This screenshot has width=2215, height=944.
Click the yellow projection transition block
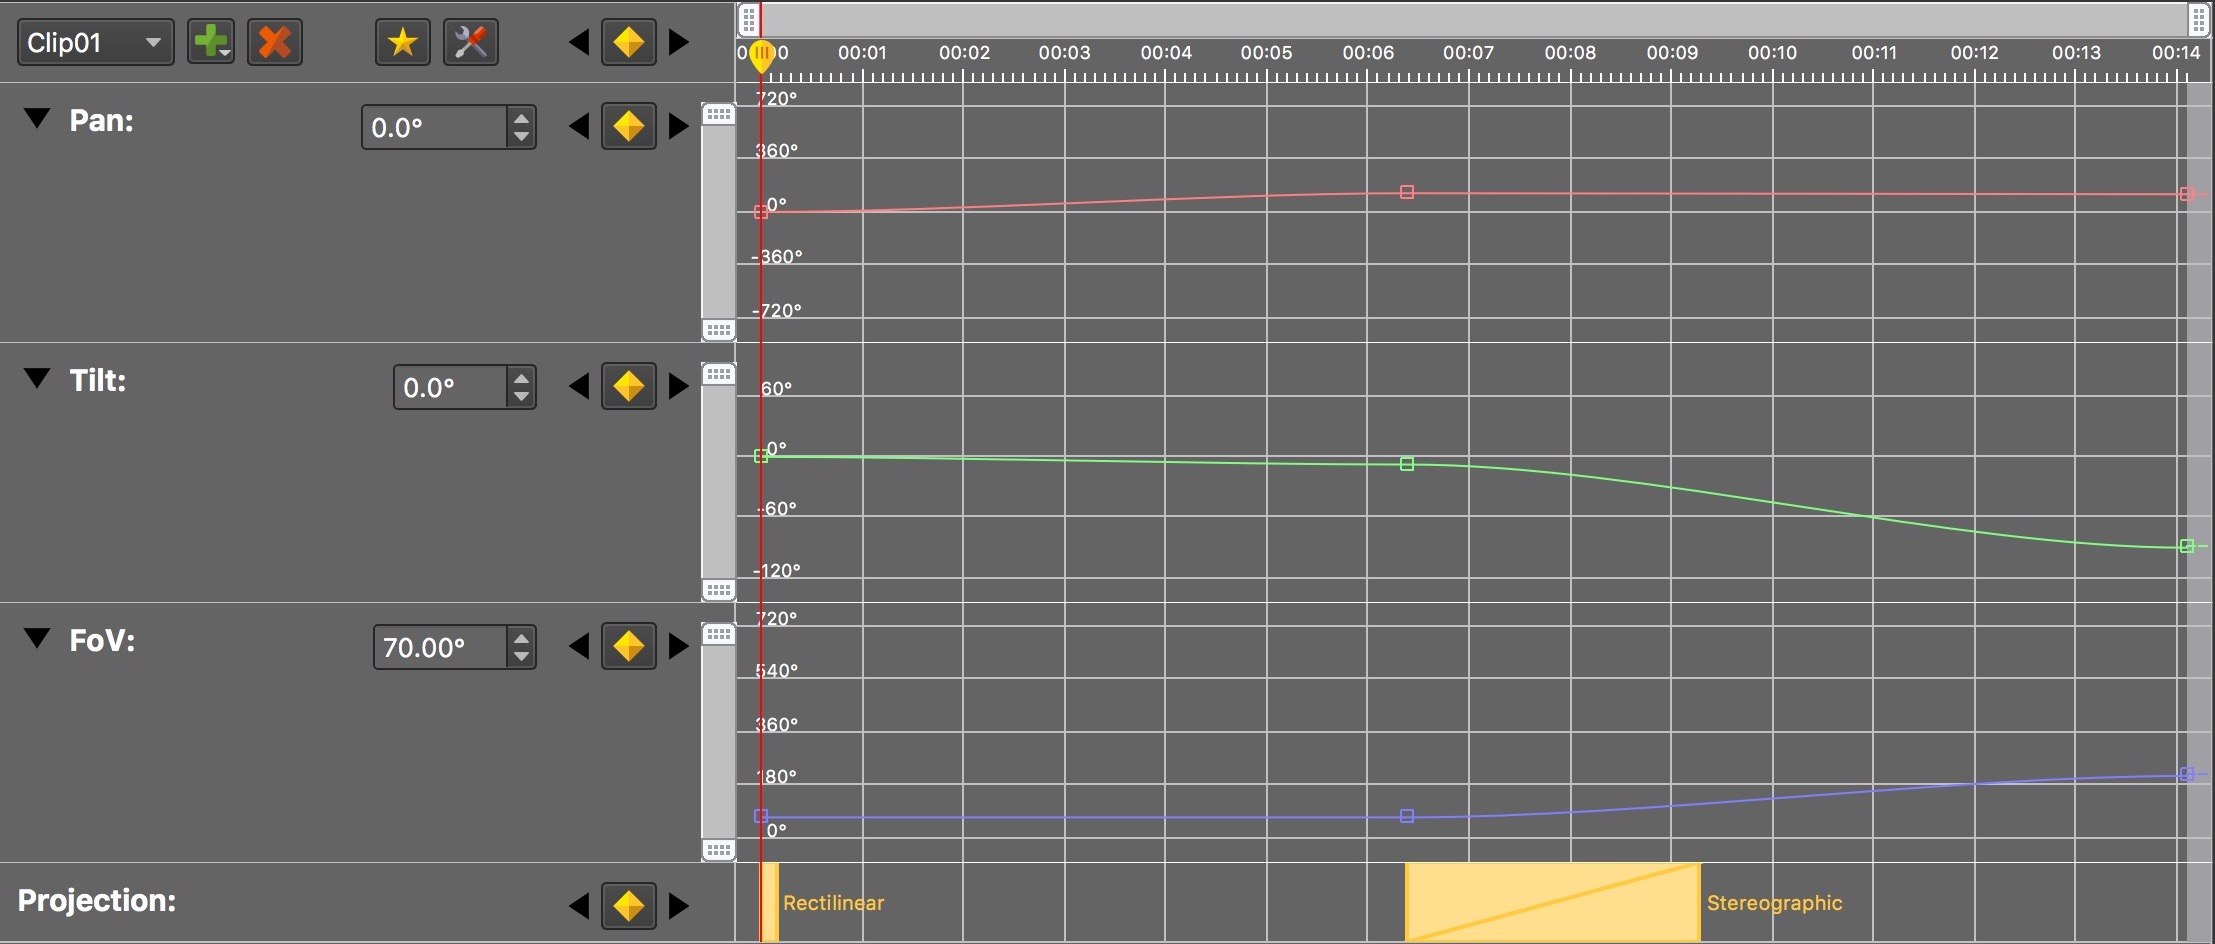click(1552, 902)
